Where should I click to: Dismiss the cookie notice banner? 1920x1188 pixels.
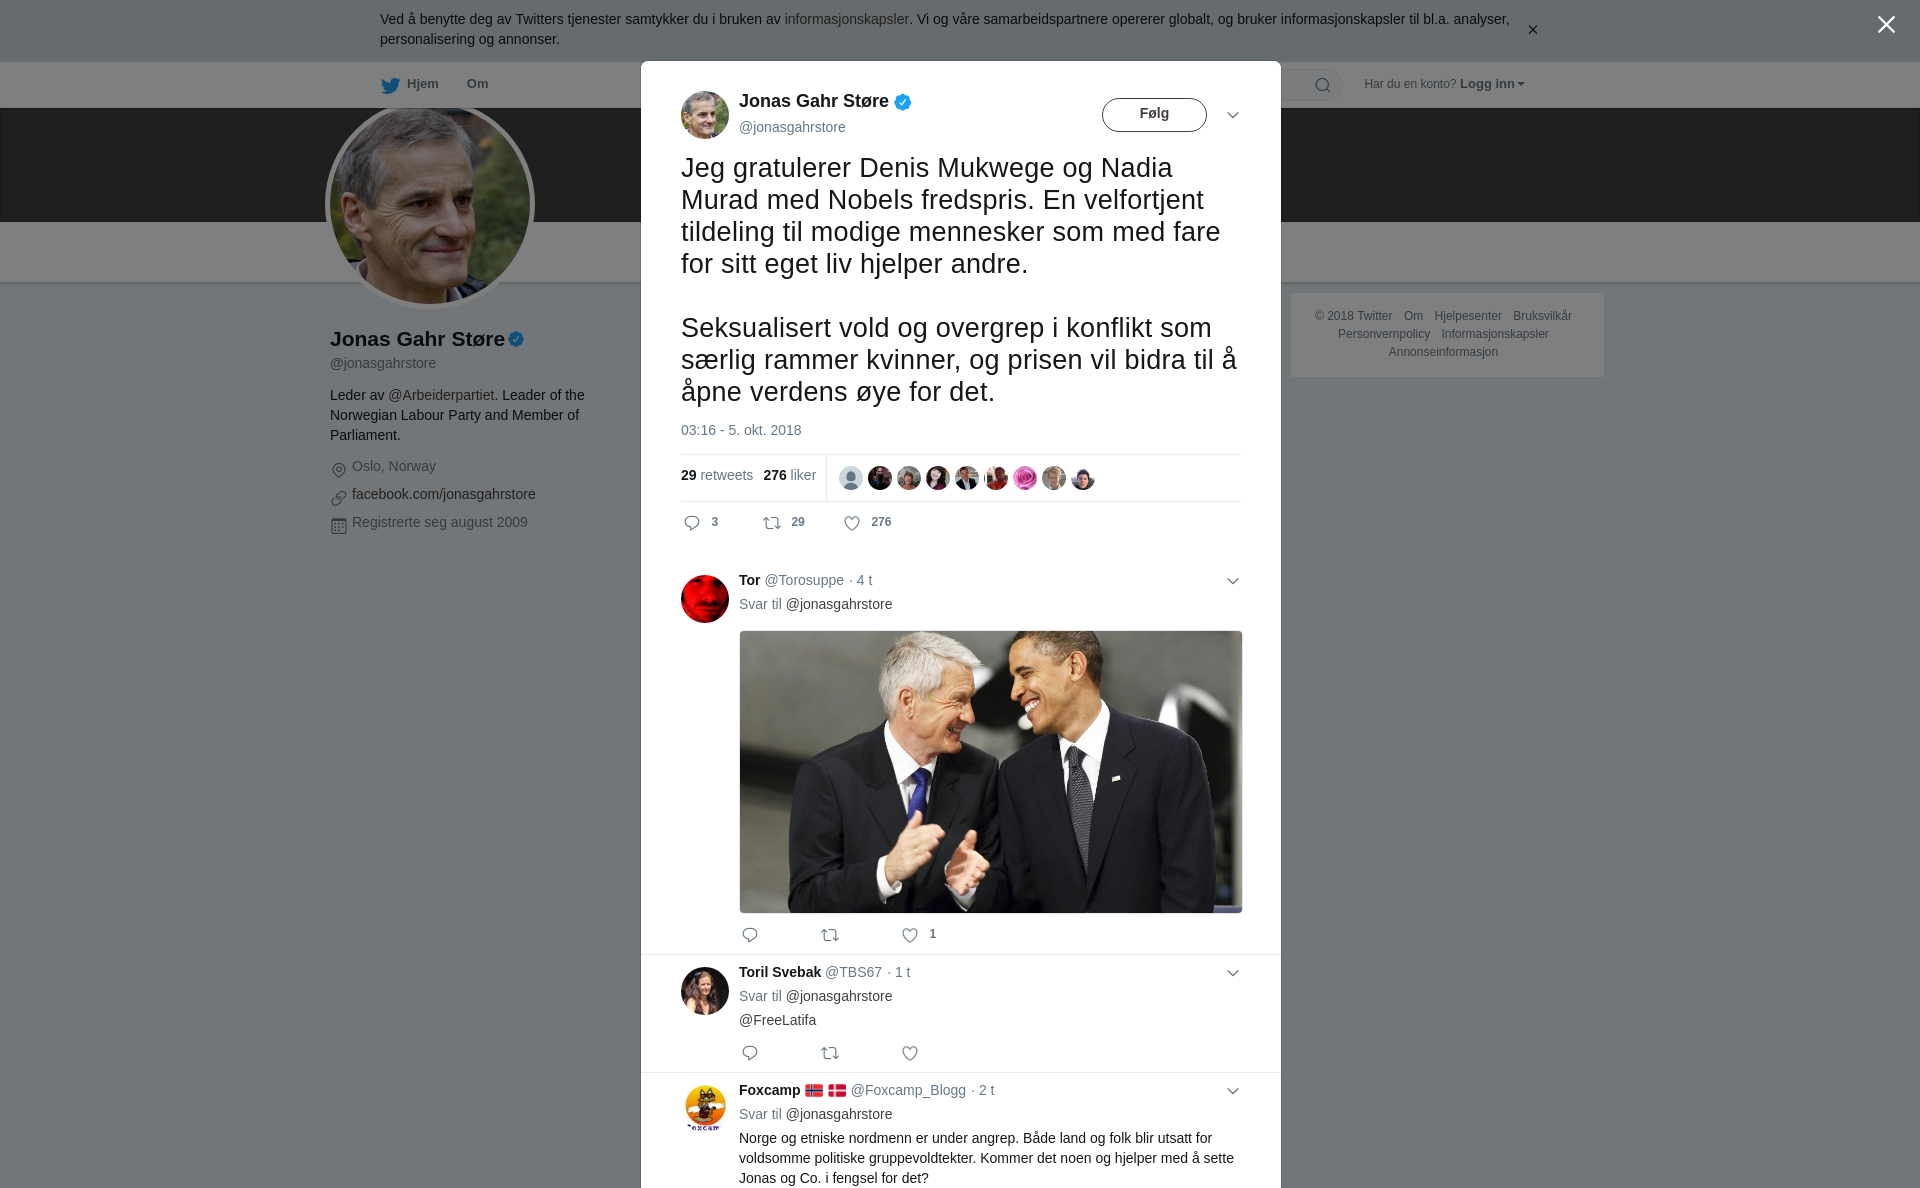point(1532,30)
